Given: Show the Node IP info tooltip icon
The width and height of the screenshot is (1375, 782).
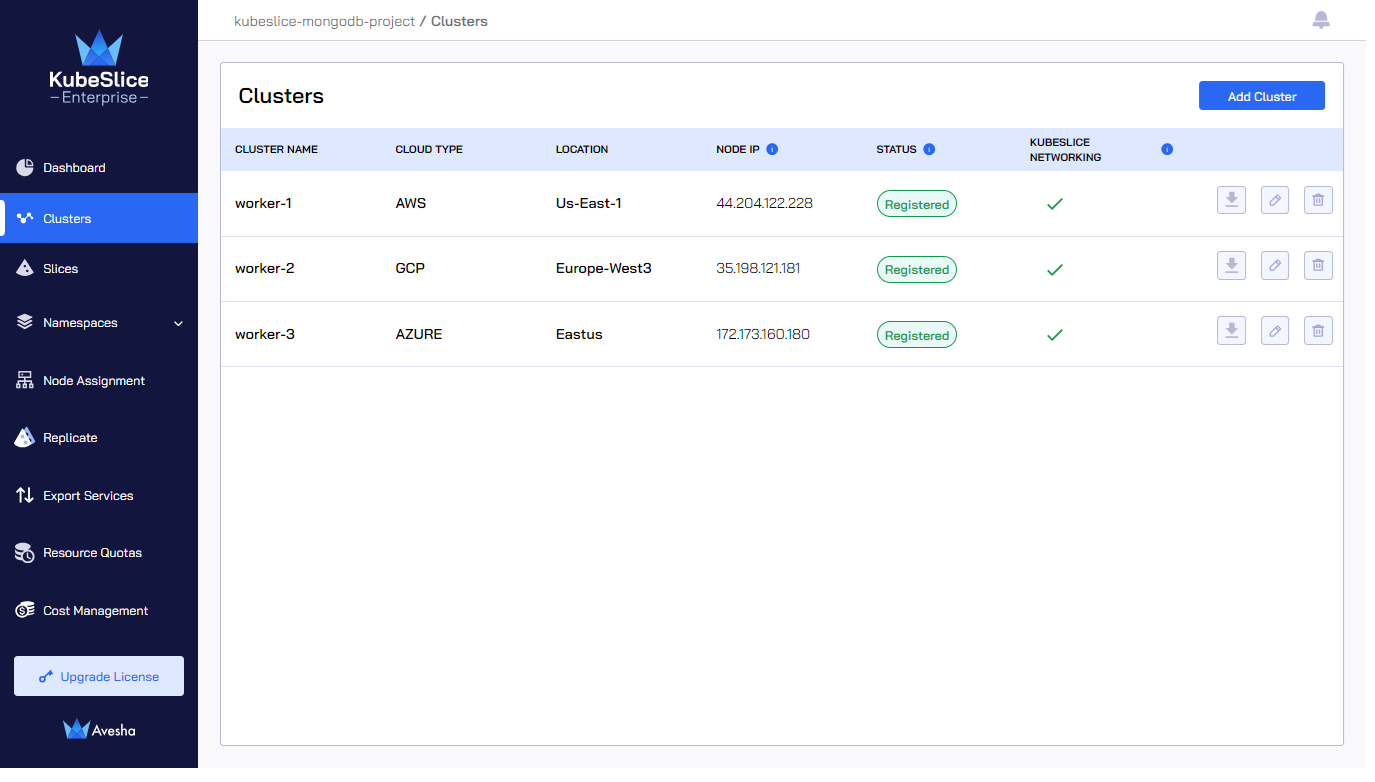Looking at the screenshot, I should pos(772,149).
